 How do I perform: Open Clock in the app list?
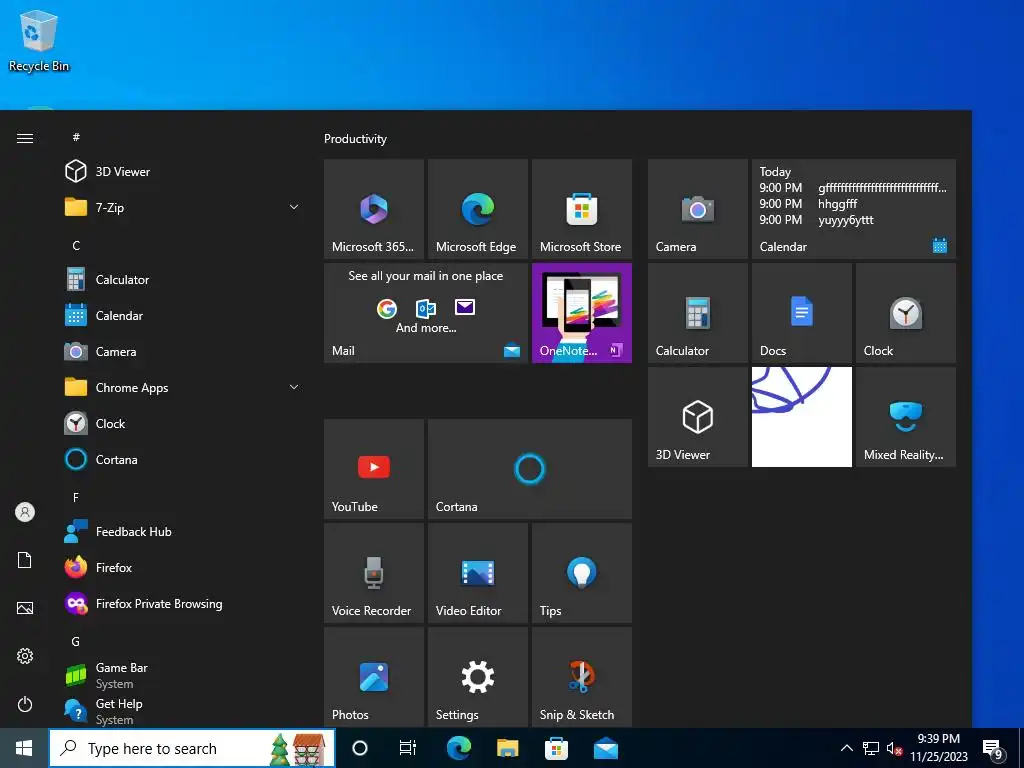point(181,424)
